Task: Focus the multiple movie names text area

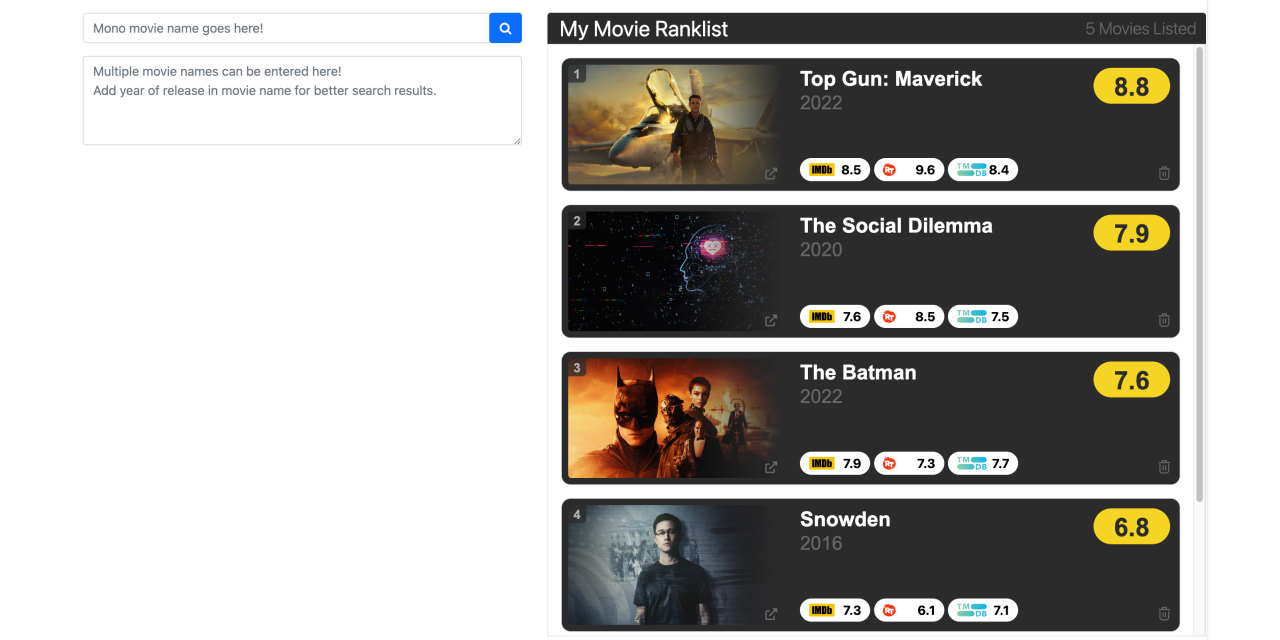Action: 302,100
